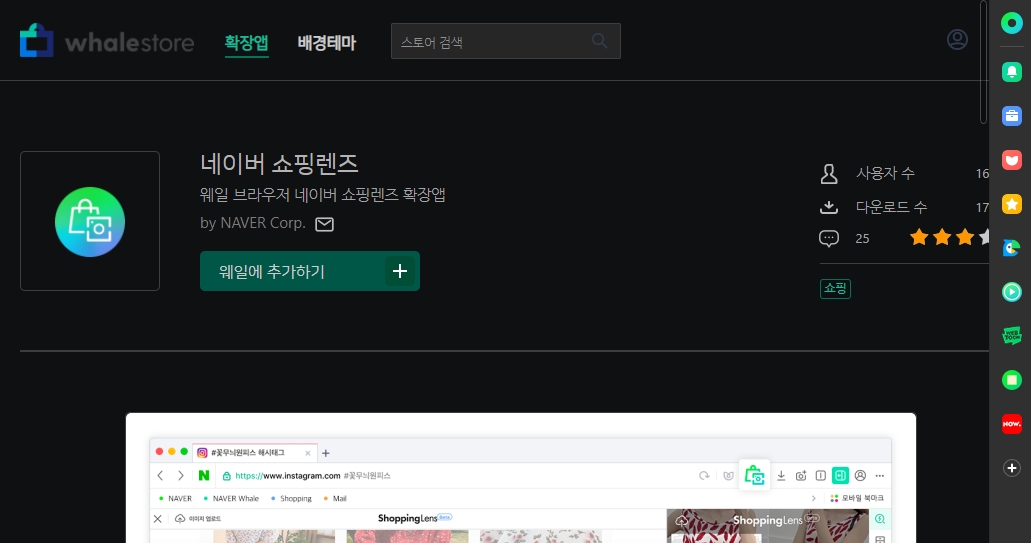1031x543 pixels.
Task: Open the red NOW sidebar icon
Action: pyautogui.click(x=1011, y=424)
